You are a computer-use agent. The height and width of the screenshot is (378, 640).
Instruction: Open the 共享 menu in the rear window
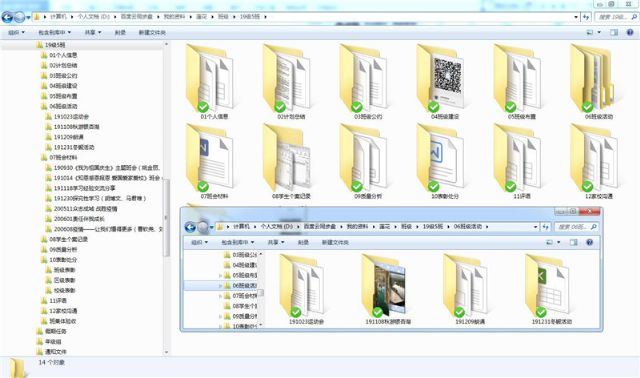(93, 32)
